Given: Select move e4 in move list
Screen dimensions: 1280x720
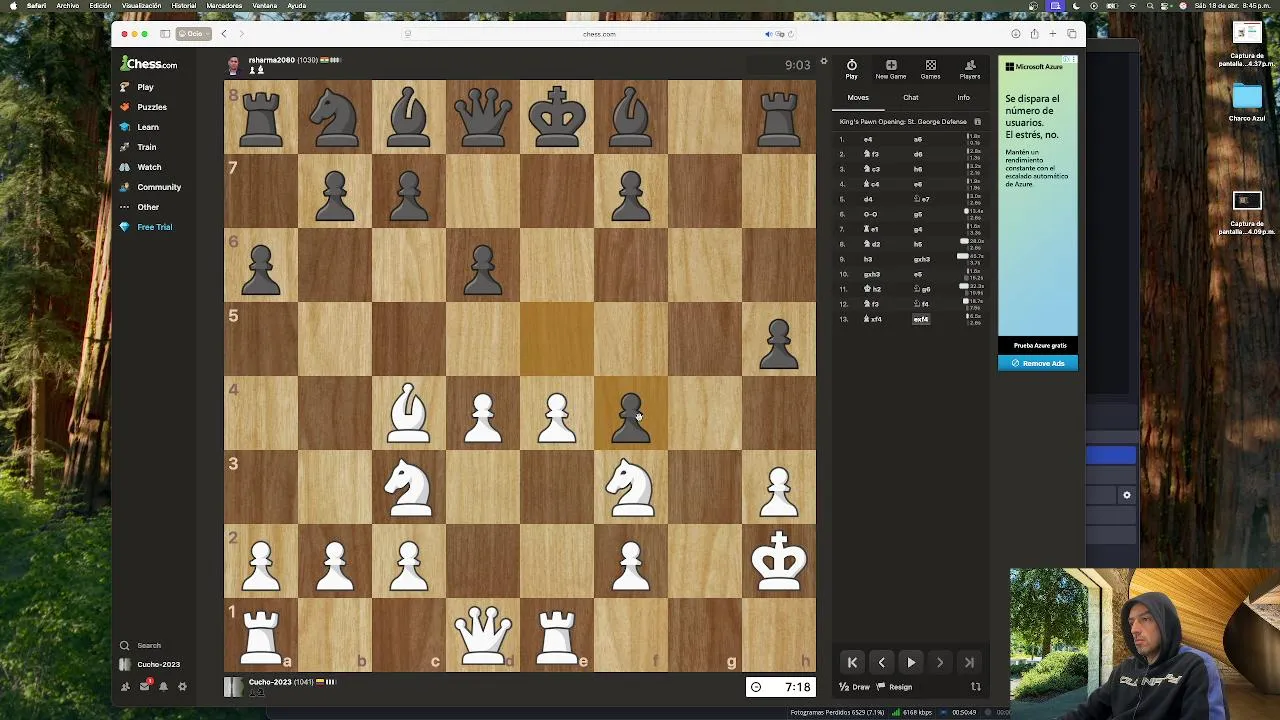Looking at the screenshot, I should pos(868,140).
